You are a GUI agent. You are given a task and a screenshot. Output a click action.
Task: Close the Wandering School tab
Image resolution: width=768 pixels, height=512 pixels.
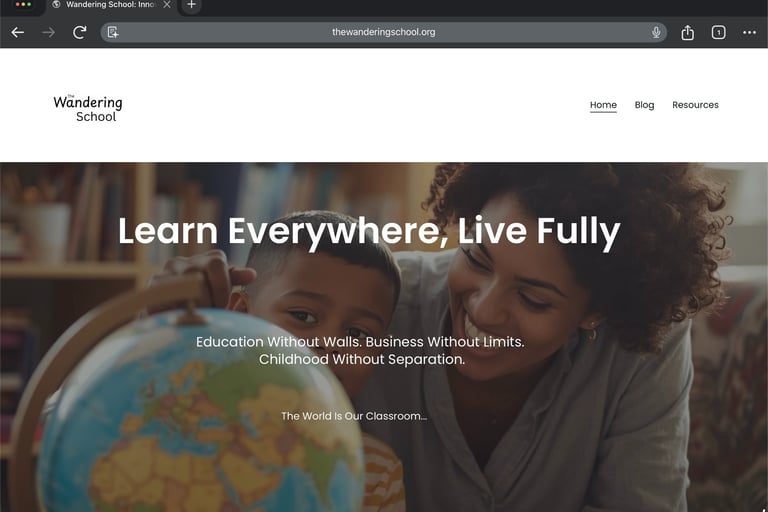tap(167, 5)
